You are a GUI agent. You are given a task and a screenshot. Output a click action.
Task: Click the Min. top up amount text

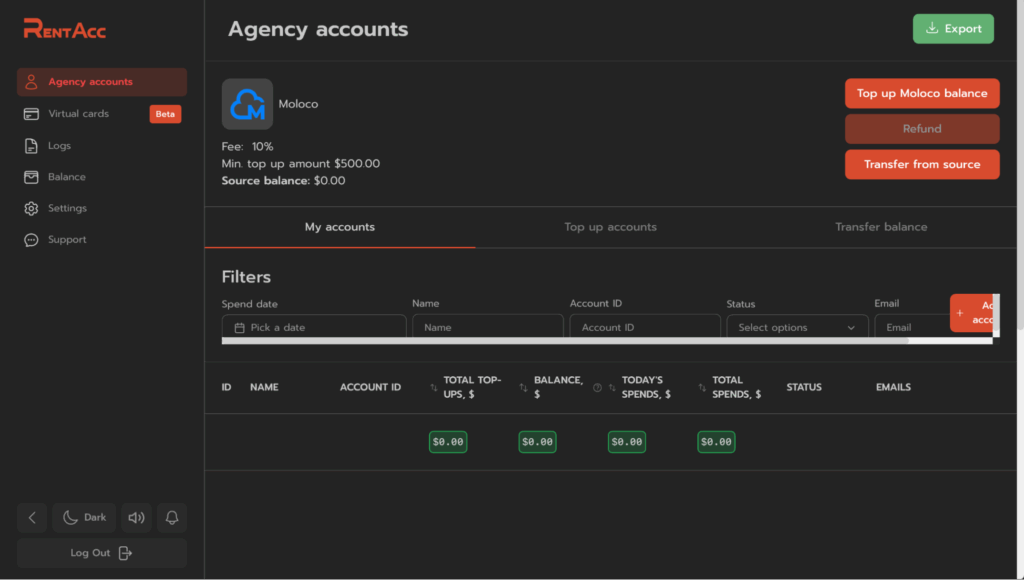click(x=300, y=164)
